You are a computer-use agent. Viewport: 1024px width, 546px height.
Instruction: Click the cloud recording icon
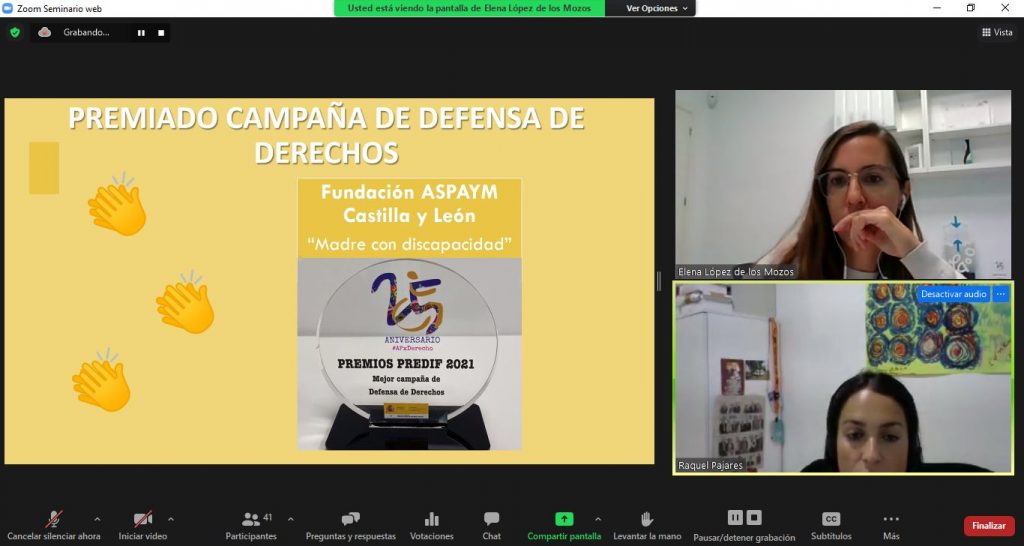44,32
